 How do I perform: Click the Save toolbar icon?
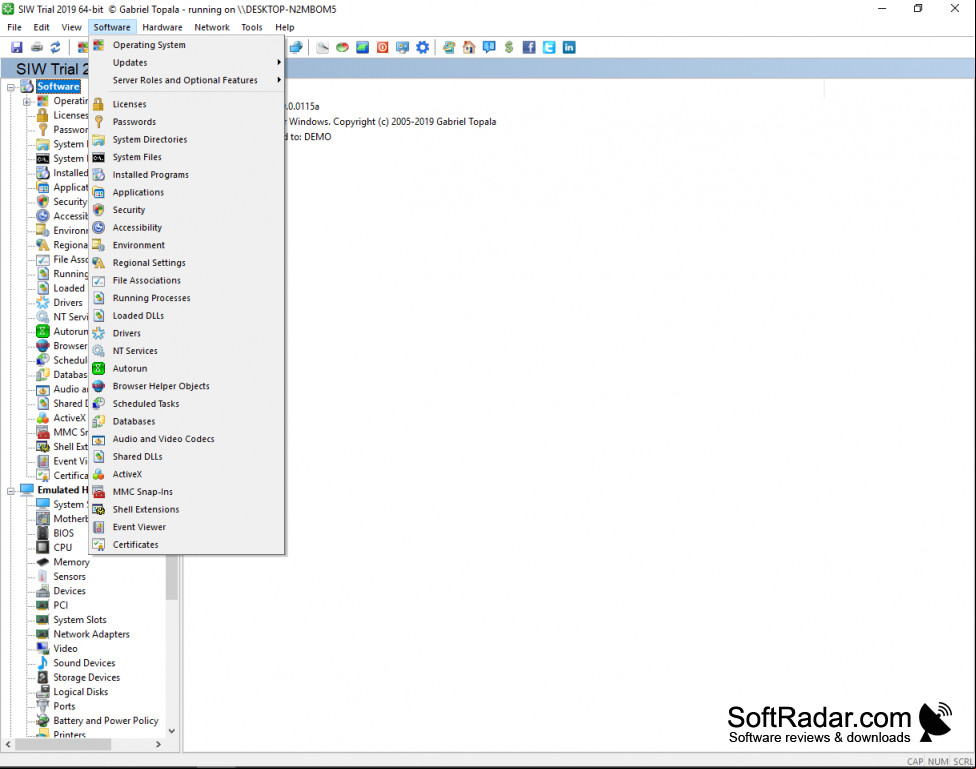[x=17, y=47]
